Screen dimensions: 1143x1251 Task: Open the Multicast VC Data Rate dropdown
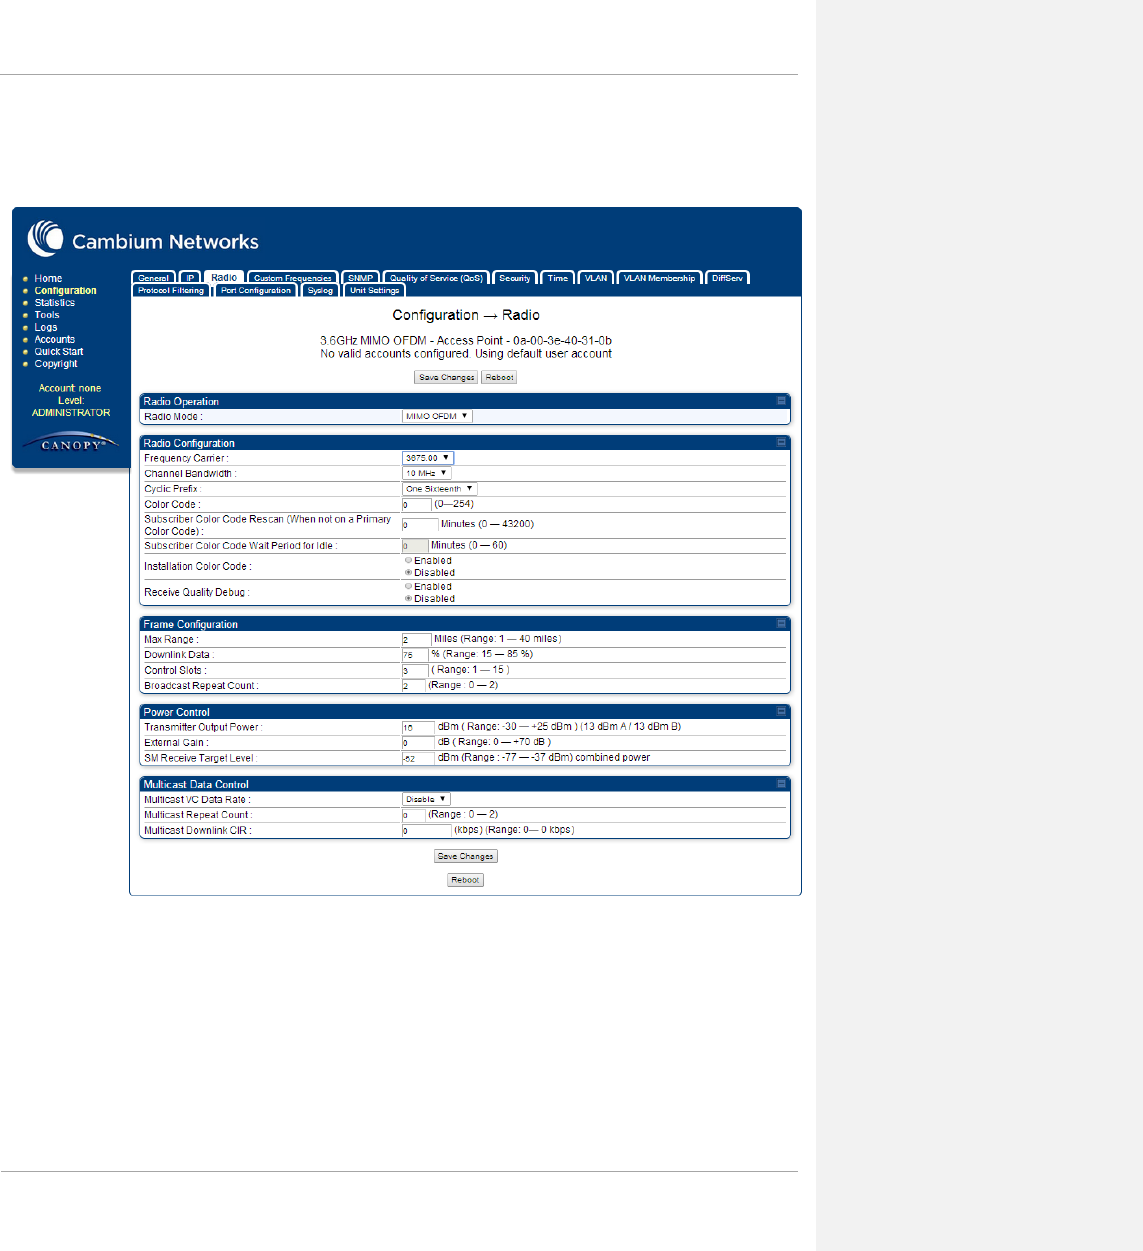pyautogui.click(x=427, y=799)
